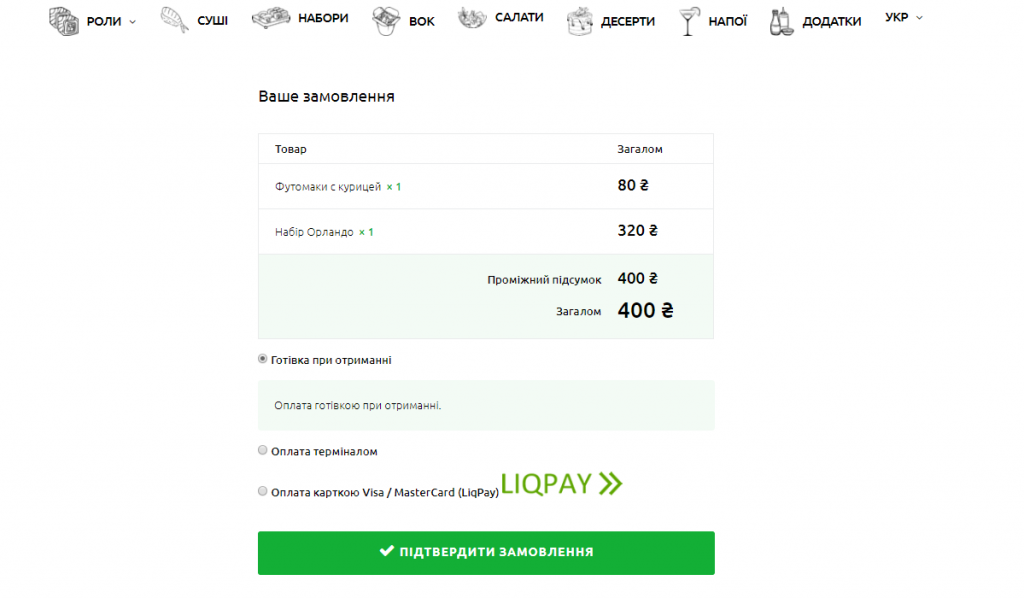Screen dimensions: 1024x598
Task: Confirm order with ПІДТВЕРДИТИ ЗАМОВЛЕННЯ button
Action: pos(486,553)
